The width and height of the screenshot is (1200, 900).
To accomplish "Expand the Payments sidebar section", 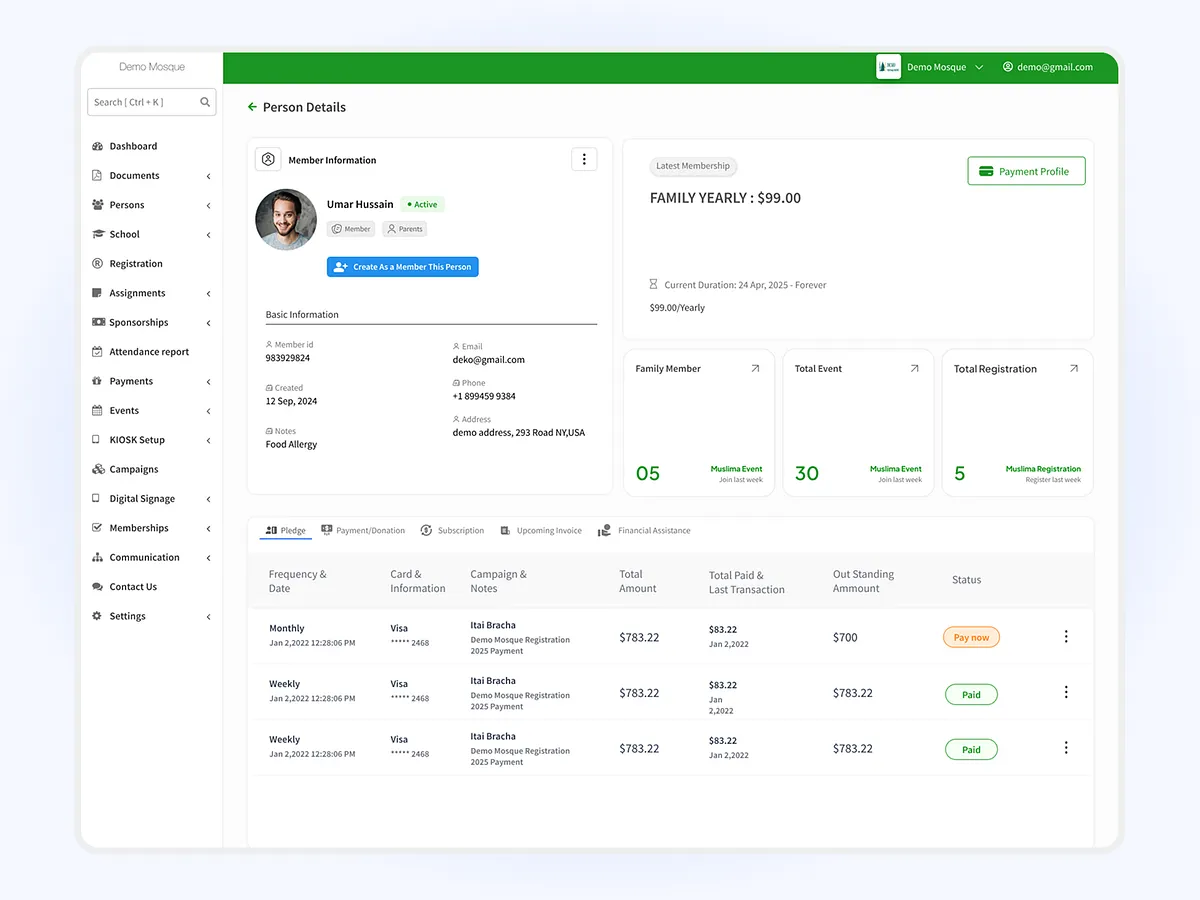I will point(208,381).
